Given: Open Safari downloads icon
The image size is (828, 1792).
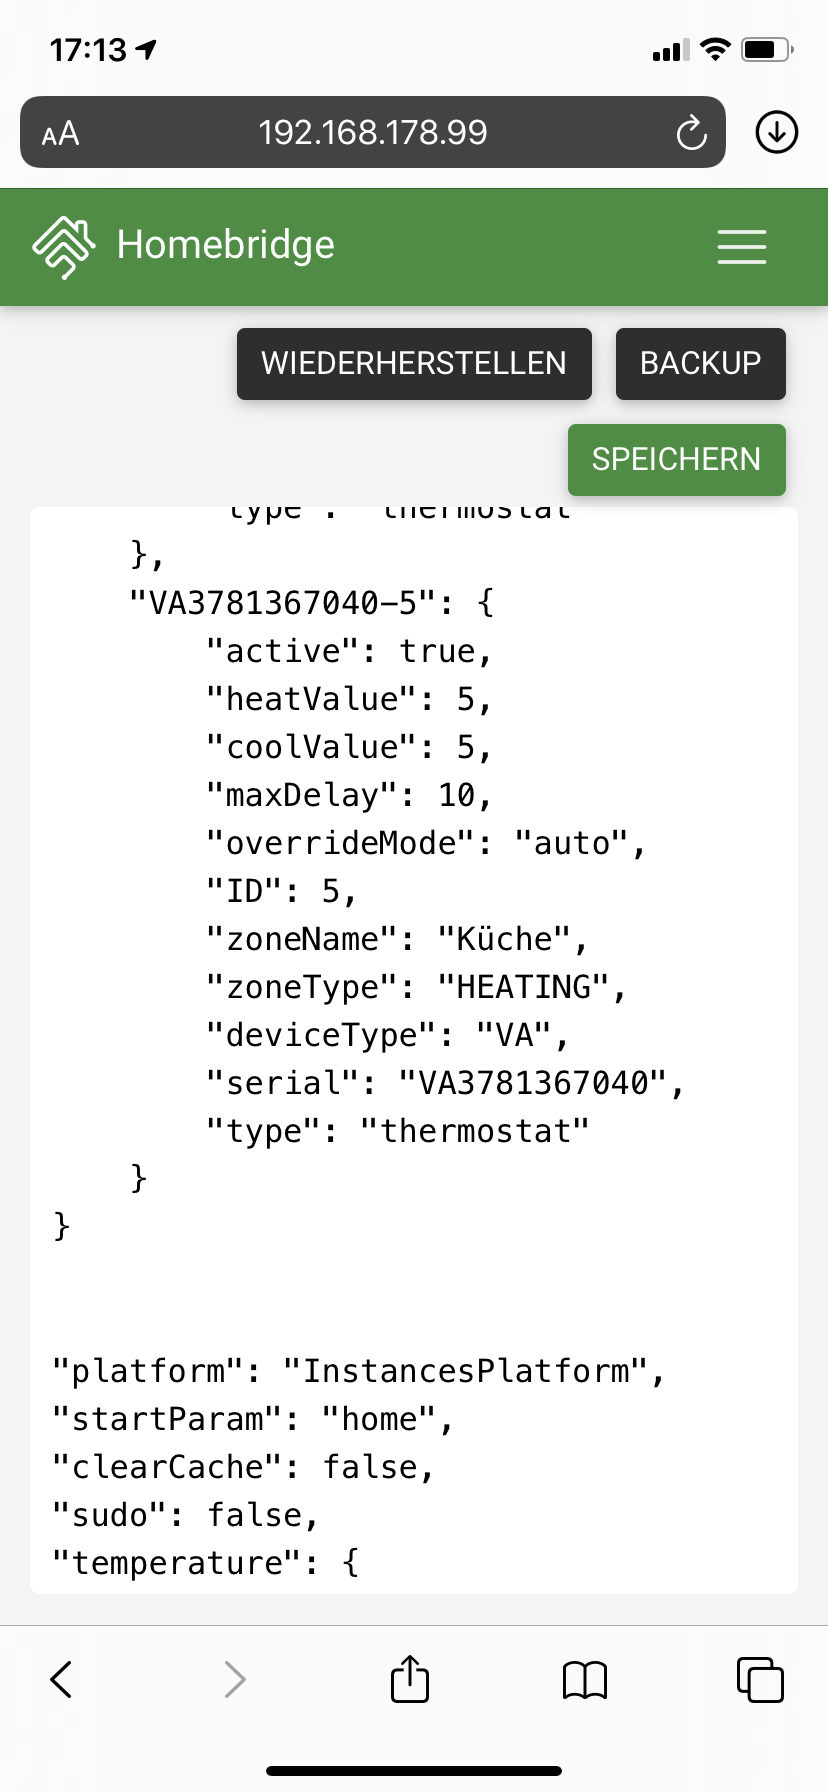Looking at the screenshot, I should (777, 132).
